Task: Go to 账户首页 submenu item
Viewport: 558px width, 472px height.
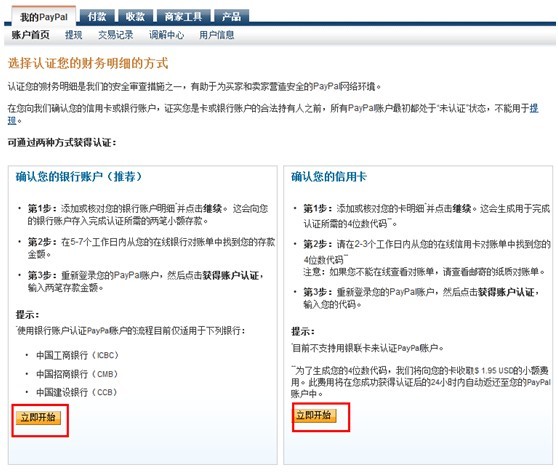Action: pos(31,35)
